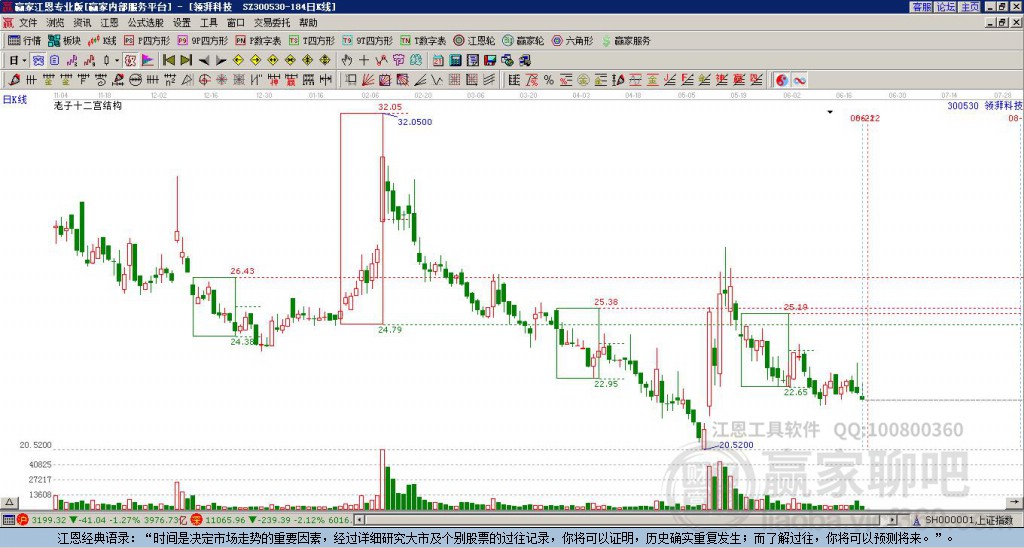Step chart right with black arrow

click(221, 61)
